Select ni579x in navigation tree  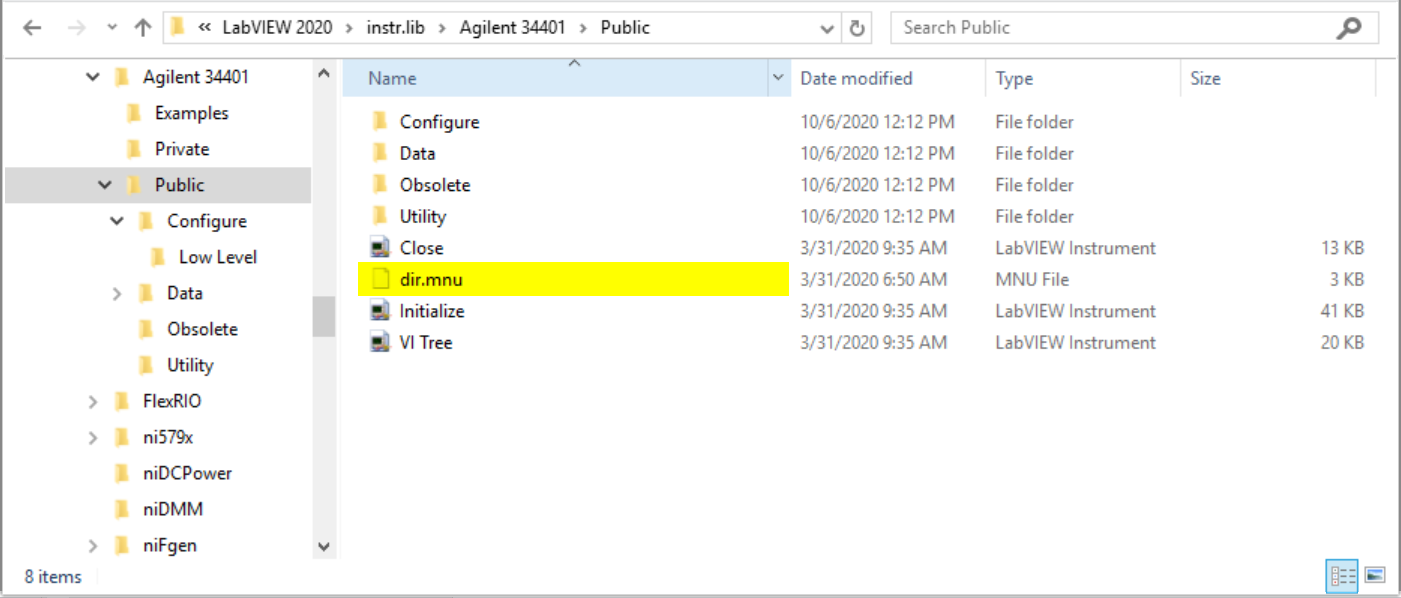click(x=168, y=437)
